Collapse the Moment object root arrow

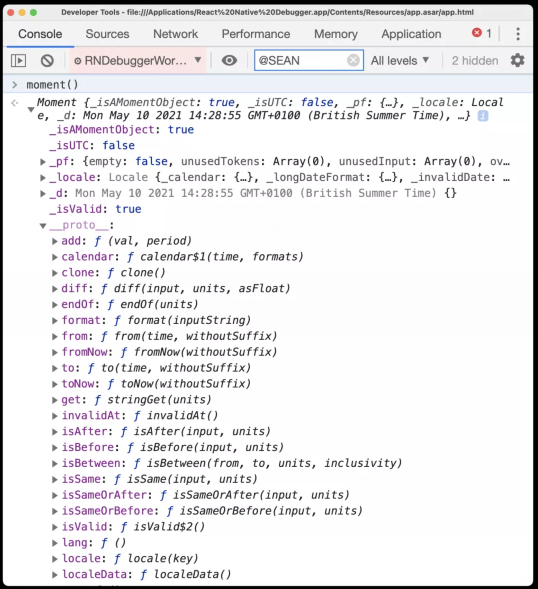(x=31, y=109)
